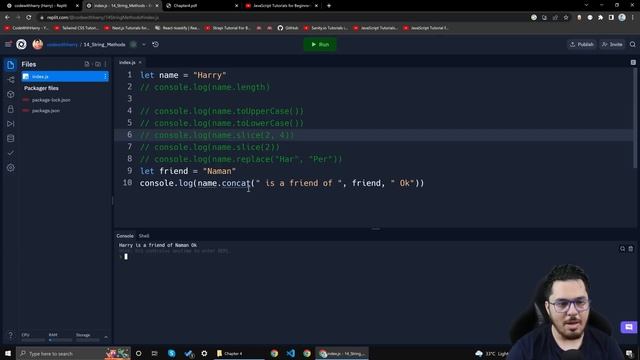Click the browser reload button
This screenshot has width=640, height=360.
pos(29,18)
